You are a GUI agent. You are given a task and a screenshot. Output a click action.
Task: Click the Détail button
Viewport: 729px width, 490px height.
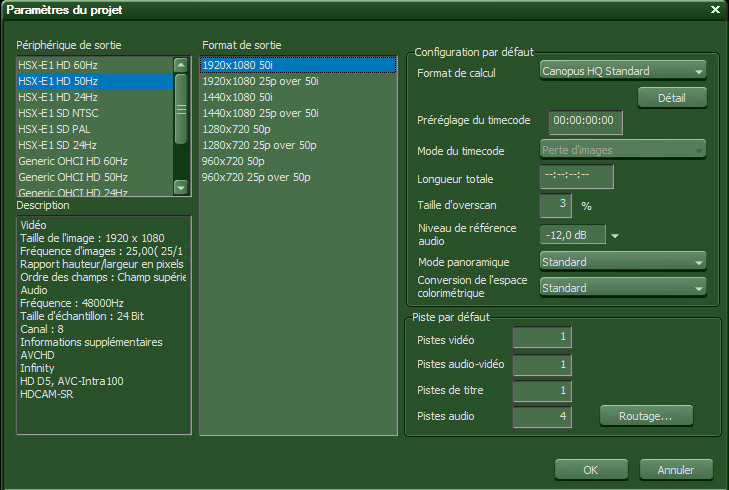672,98
